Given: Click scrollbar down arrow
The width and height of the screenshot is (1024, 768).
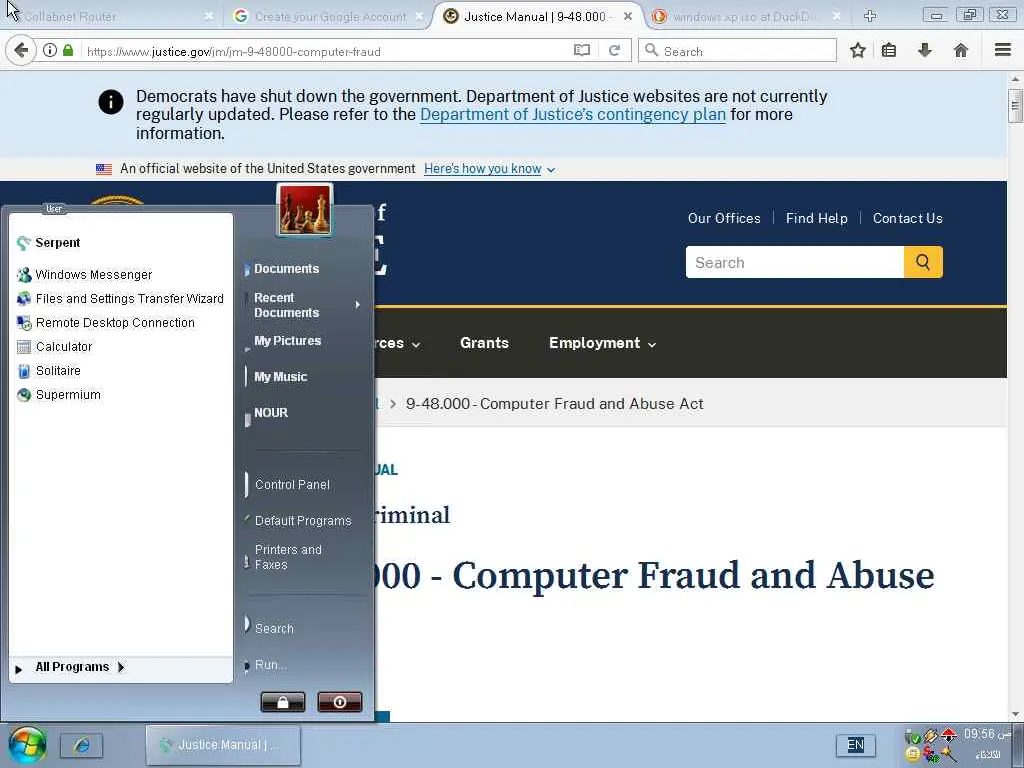Looking at the screenshot, I should click(1015, 714).
